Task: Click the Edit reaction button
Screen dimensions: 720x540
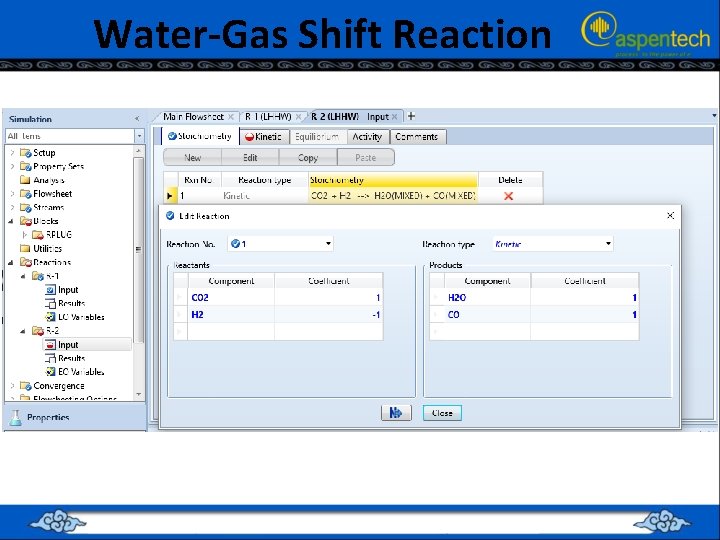Action: (x=250, y=158)
